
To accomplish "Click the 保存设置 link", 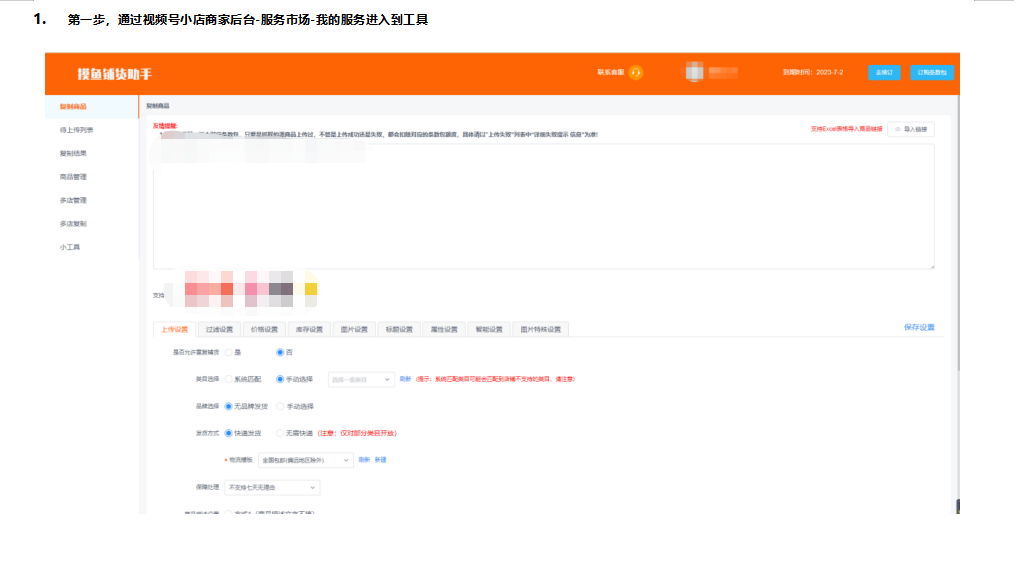I will 918,327.
